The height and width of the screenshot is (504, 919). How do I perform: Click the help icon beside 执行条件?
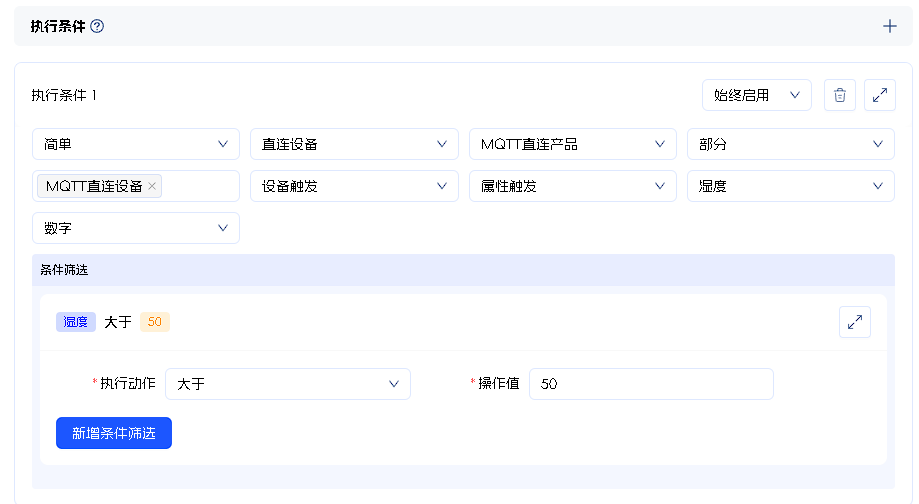pyautogui.click(x=97, y=26)
